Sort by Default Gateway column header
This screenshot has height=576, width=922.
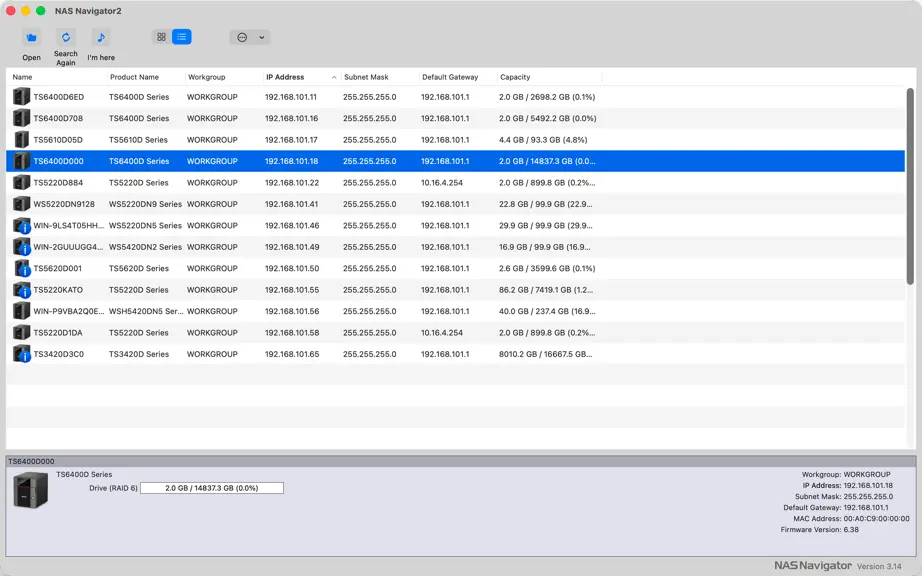[450, 77]
